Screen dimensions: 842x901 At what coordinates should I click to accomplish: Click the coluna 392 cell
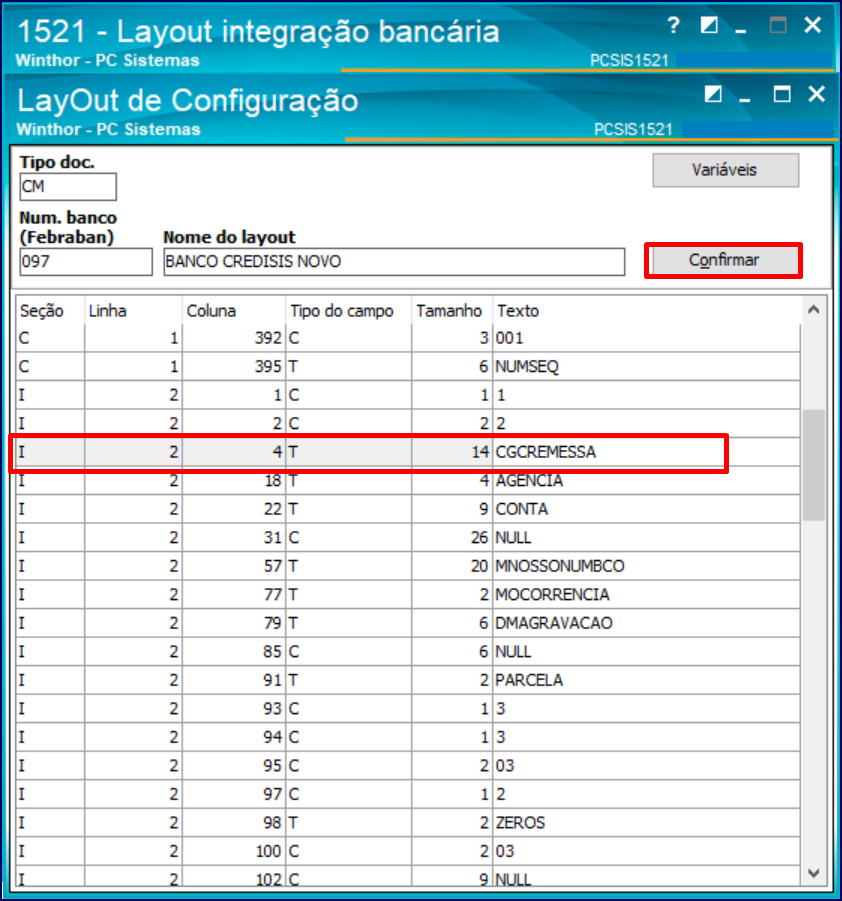(234, 338)
